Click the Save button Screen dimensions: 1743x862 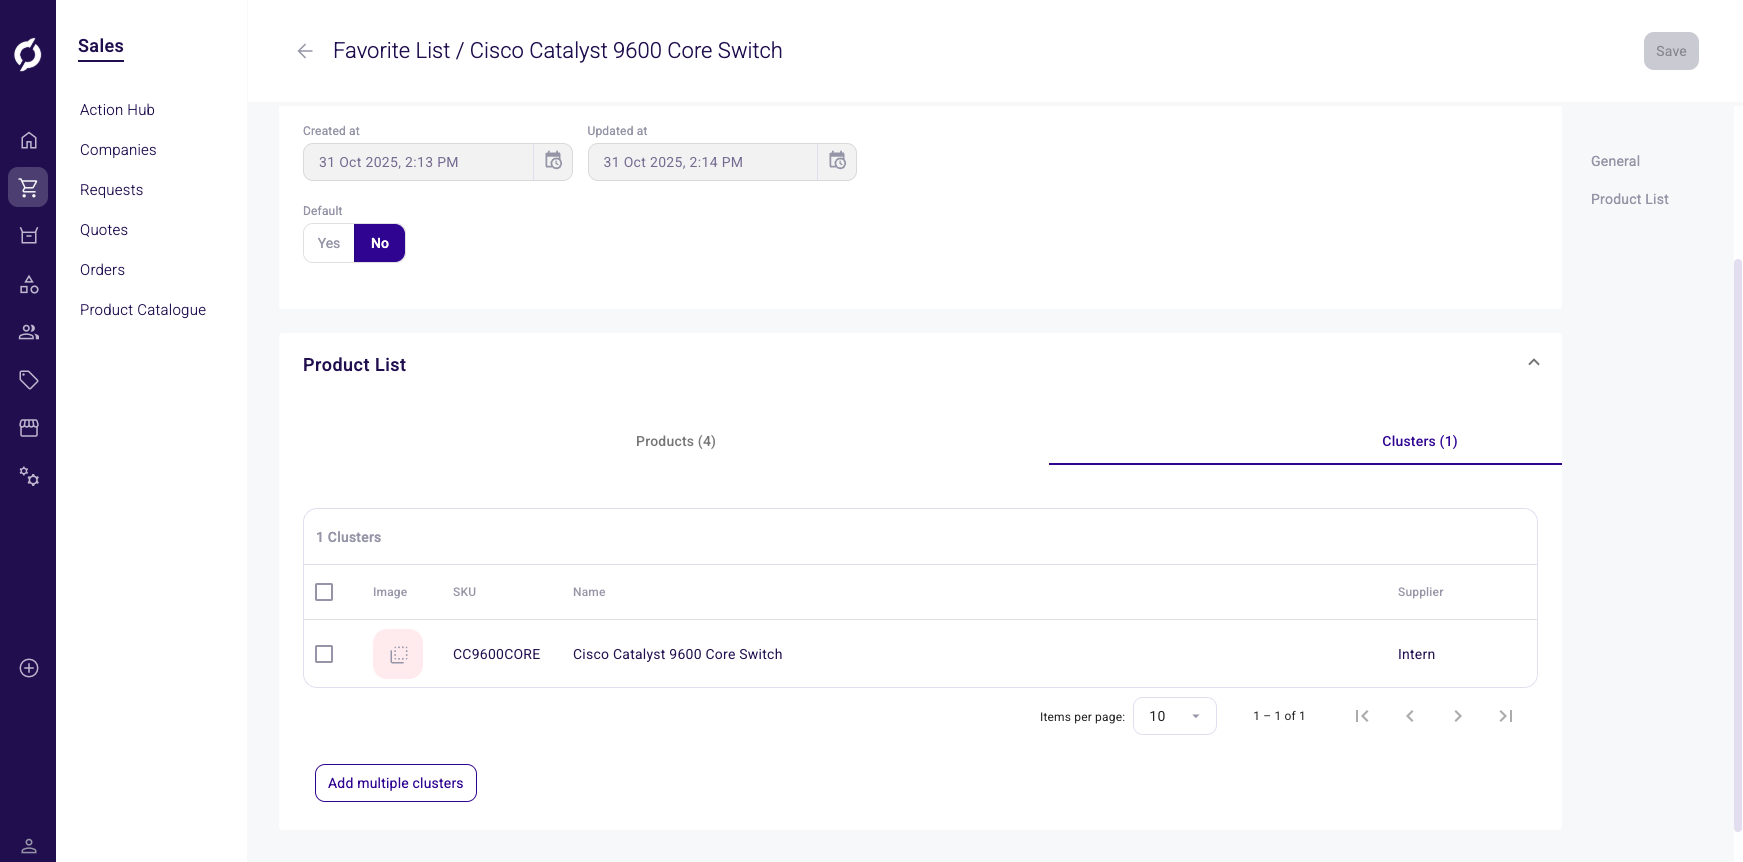(1670, 51)
